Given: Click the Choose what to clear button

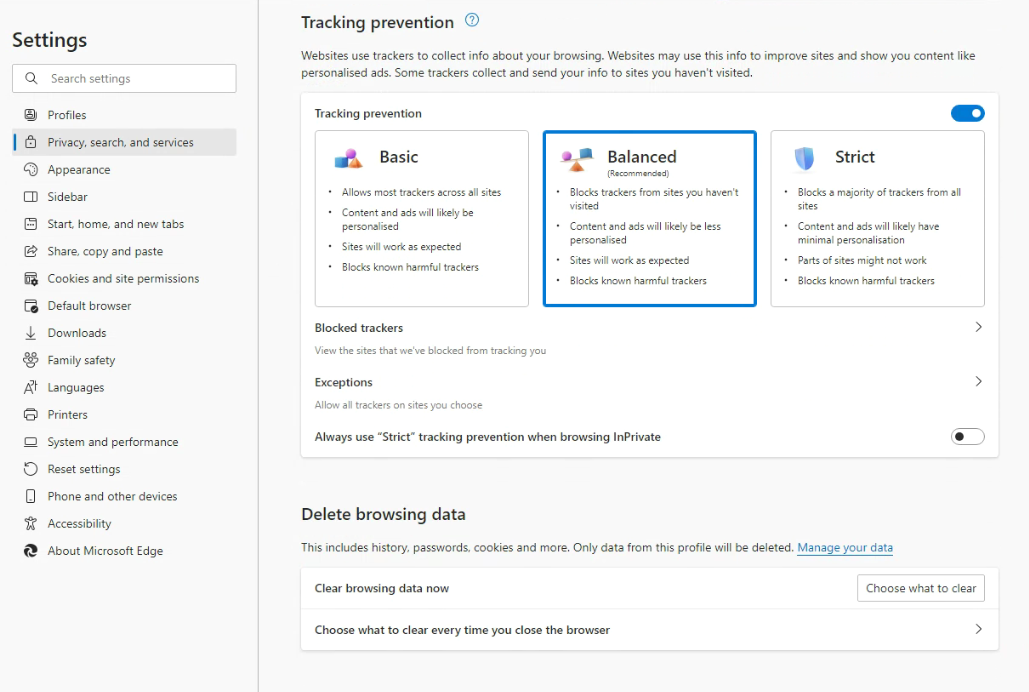Looking at the screenshot, I should 920,588.
